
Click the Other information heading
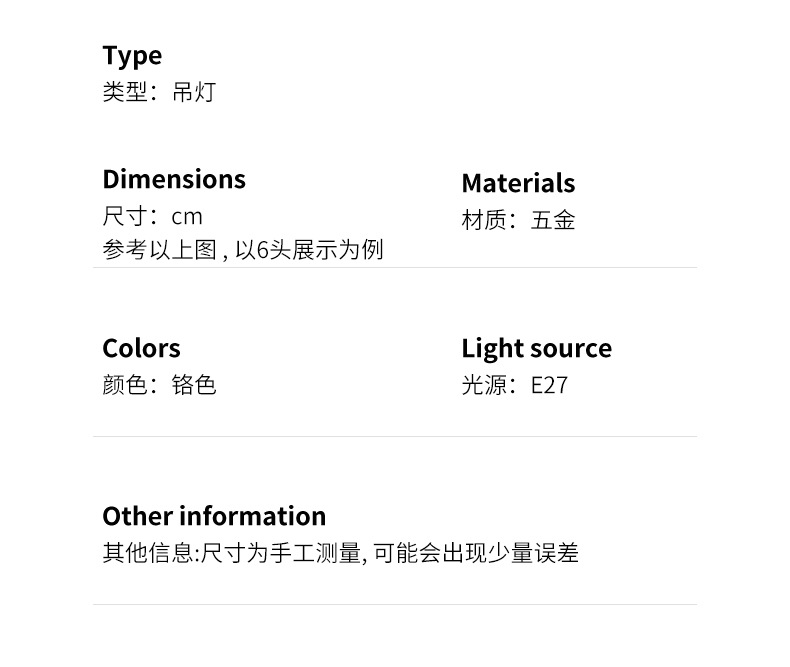(x=214, y=516)
